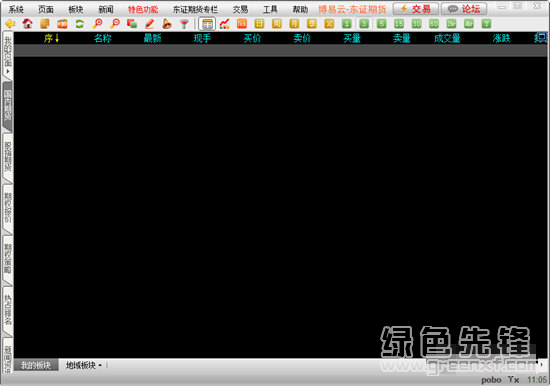Click the 成交量 column header

pyautogui.click(x=447, y=38)
